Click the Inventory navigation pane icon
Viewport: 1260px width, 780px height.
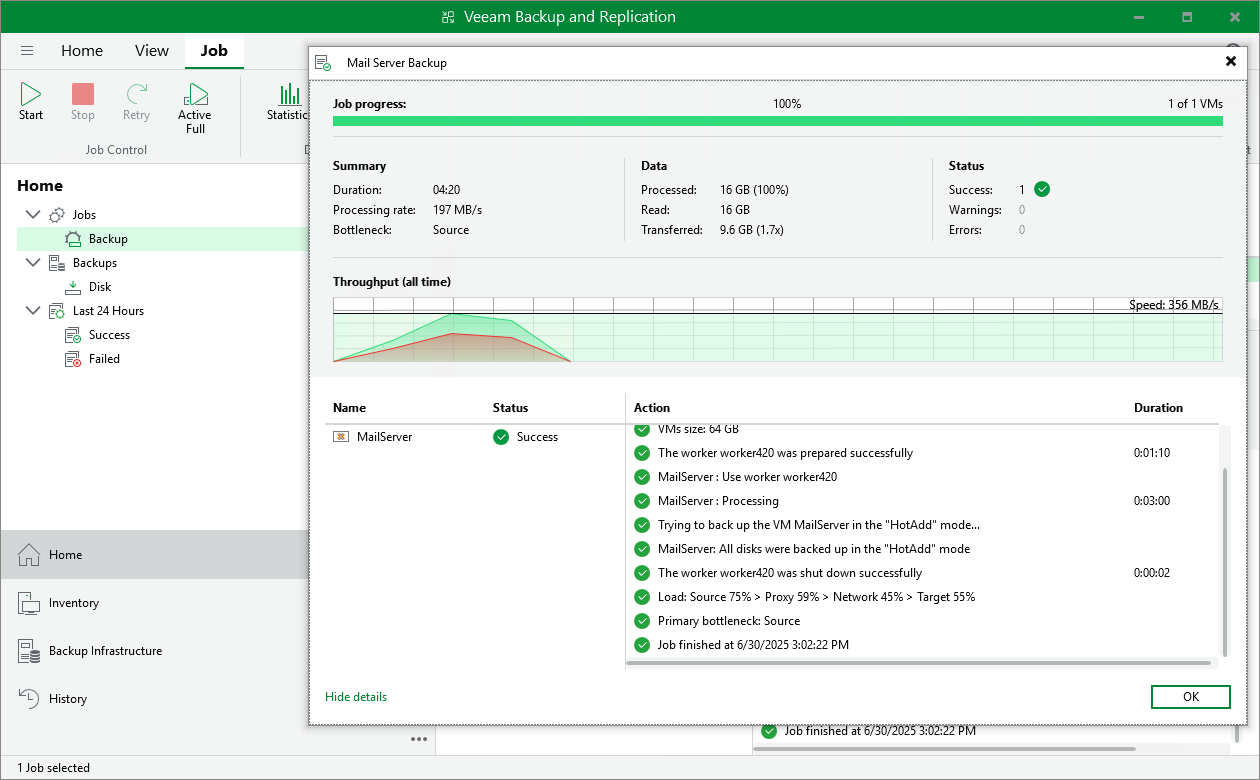point(29,603)
